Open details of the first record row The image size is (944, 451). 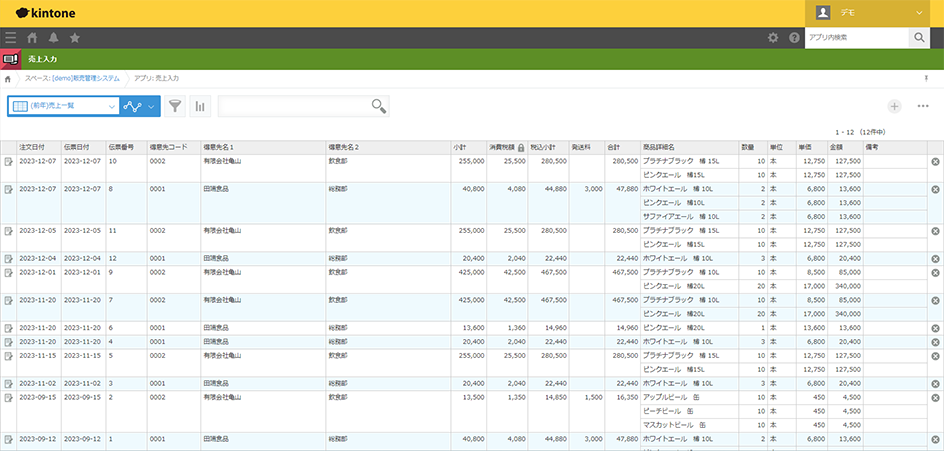[9, 161]
